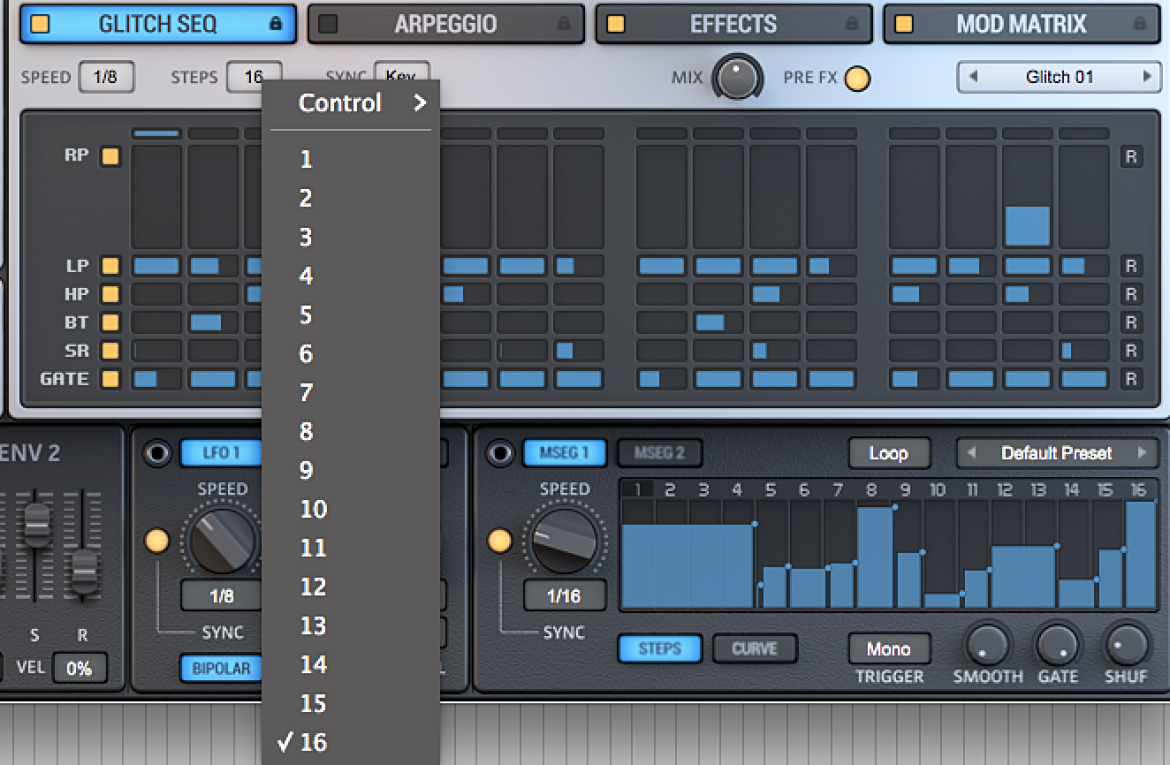Select previous MSEG Default Preset arrow

[x=972, y=452]
